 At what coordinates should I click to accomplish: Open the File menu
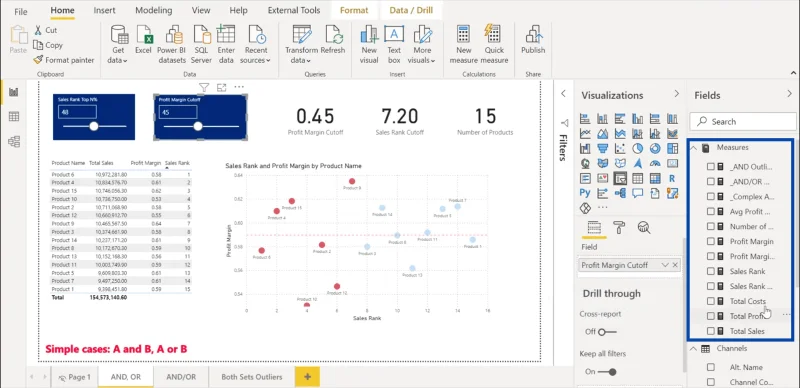click(x=21, y=11)
